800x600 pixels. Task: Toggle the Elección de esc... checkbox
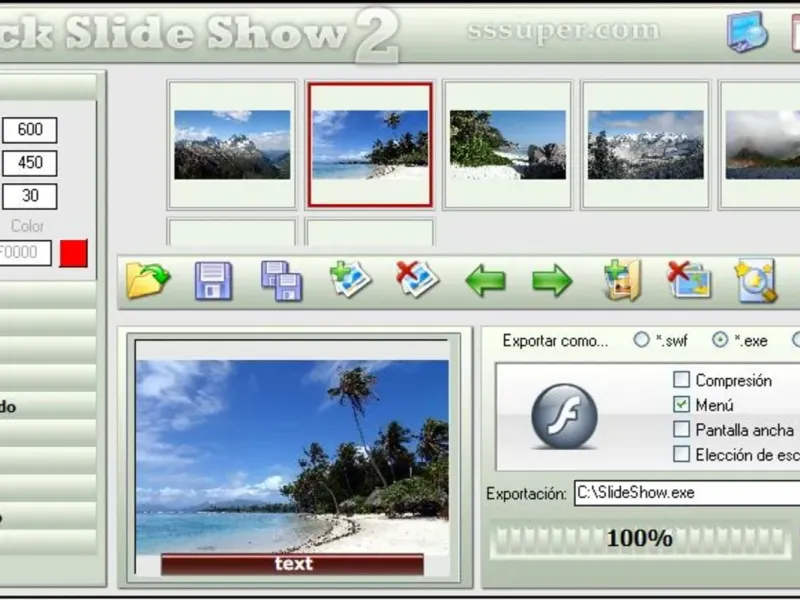[681, 454]
